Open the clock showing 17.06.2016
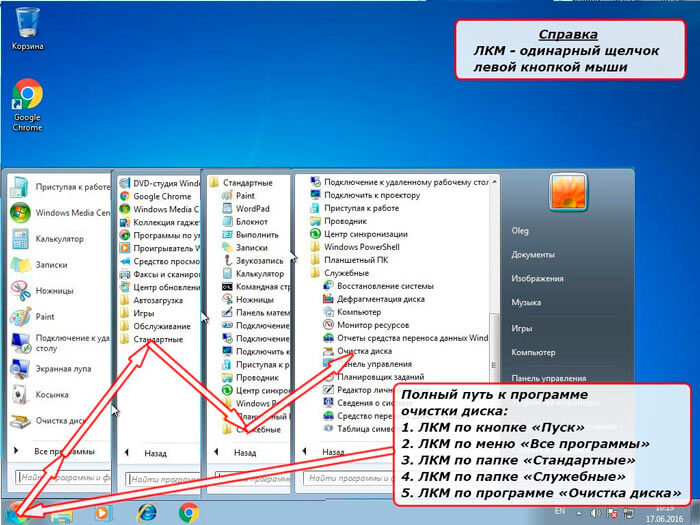Image resolution: width=700 pixels, height=525 pixels. [664, 513]
